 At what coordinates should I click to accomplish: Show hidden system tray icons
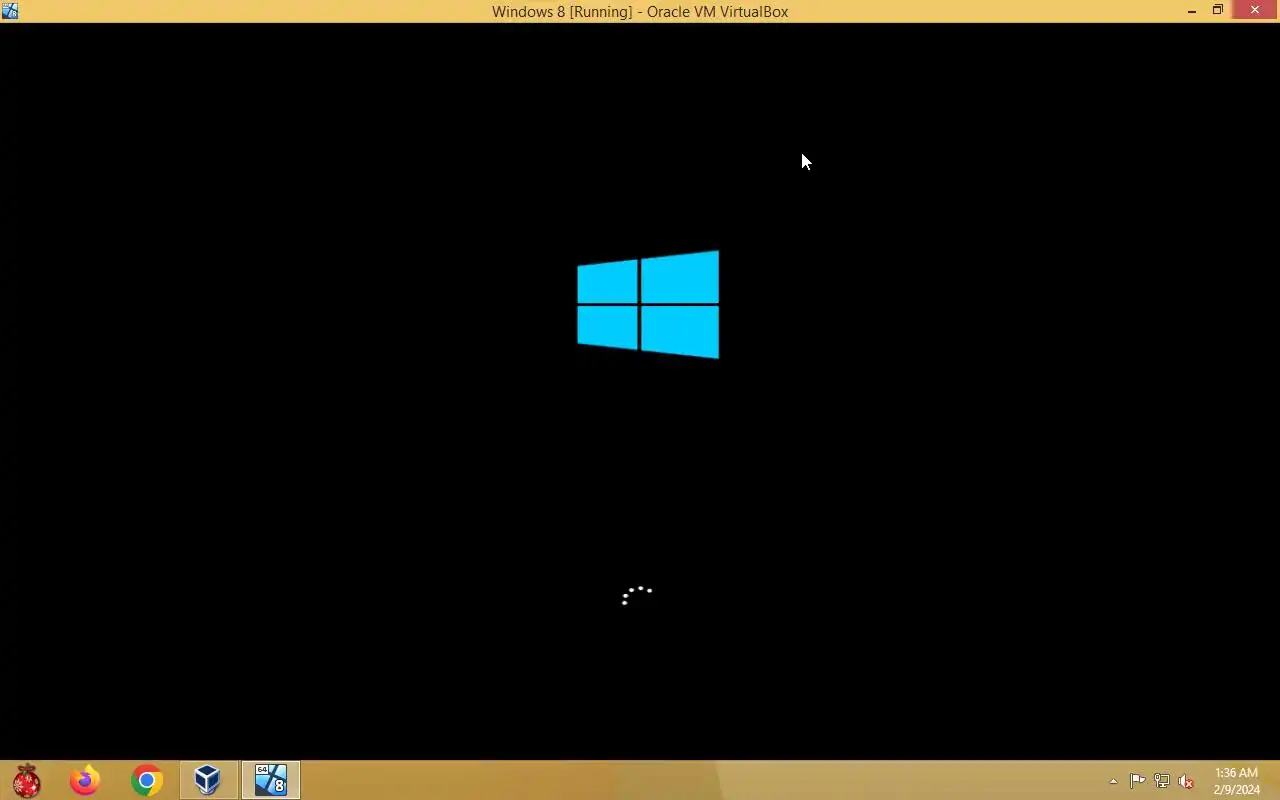point(1113,782)
